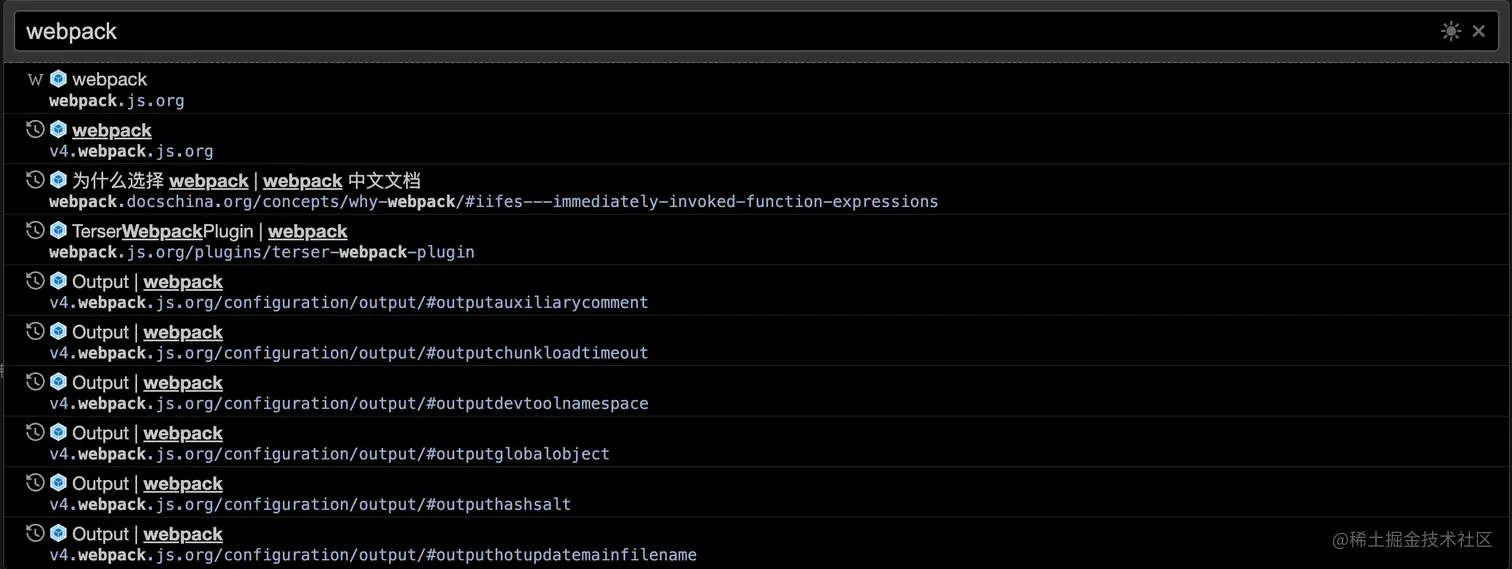Open the outputdevtoolnamespace URL
This screenshot has height=569, width=1512.
[349, 404]
